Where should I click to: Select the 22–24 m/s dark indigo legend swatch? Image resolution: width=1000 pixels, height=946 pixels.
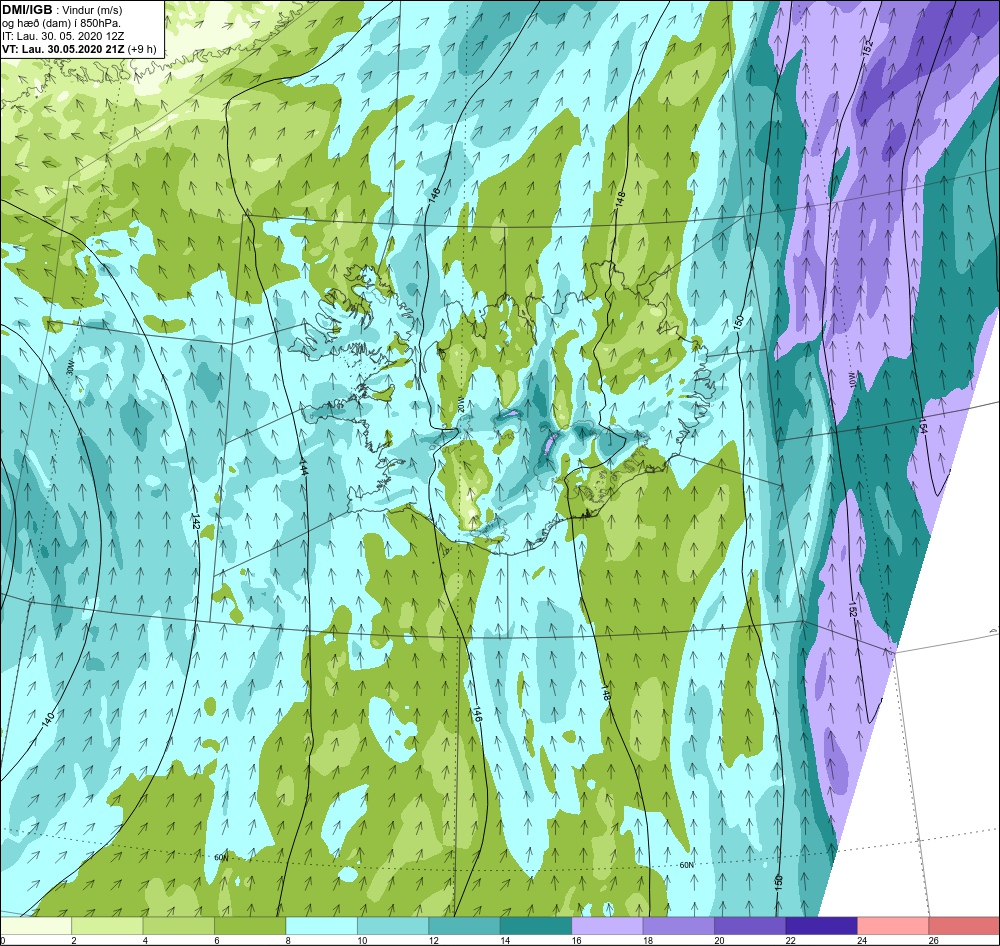[x=821, y=925]
